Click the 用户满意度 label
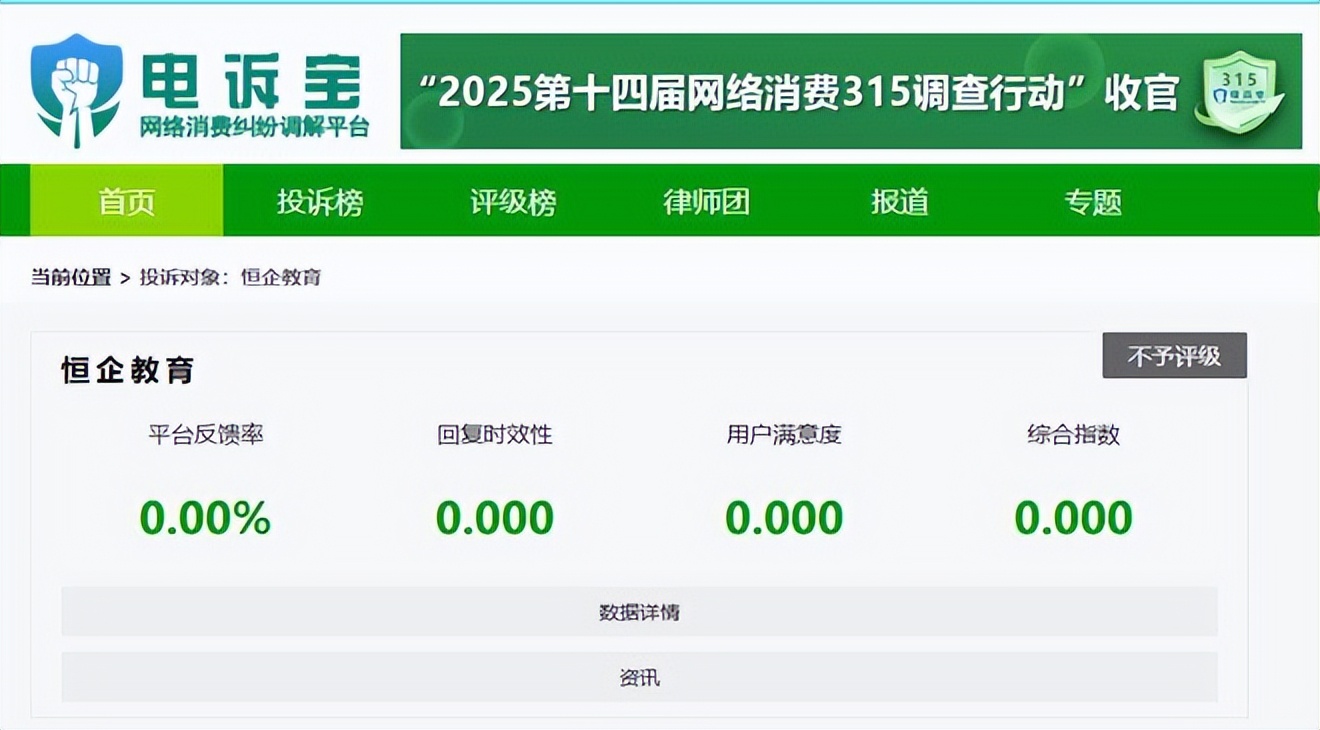 784,435
